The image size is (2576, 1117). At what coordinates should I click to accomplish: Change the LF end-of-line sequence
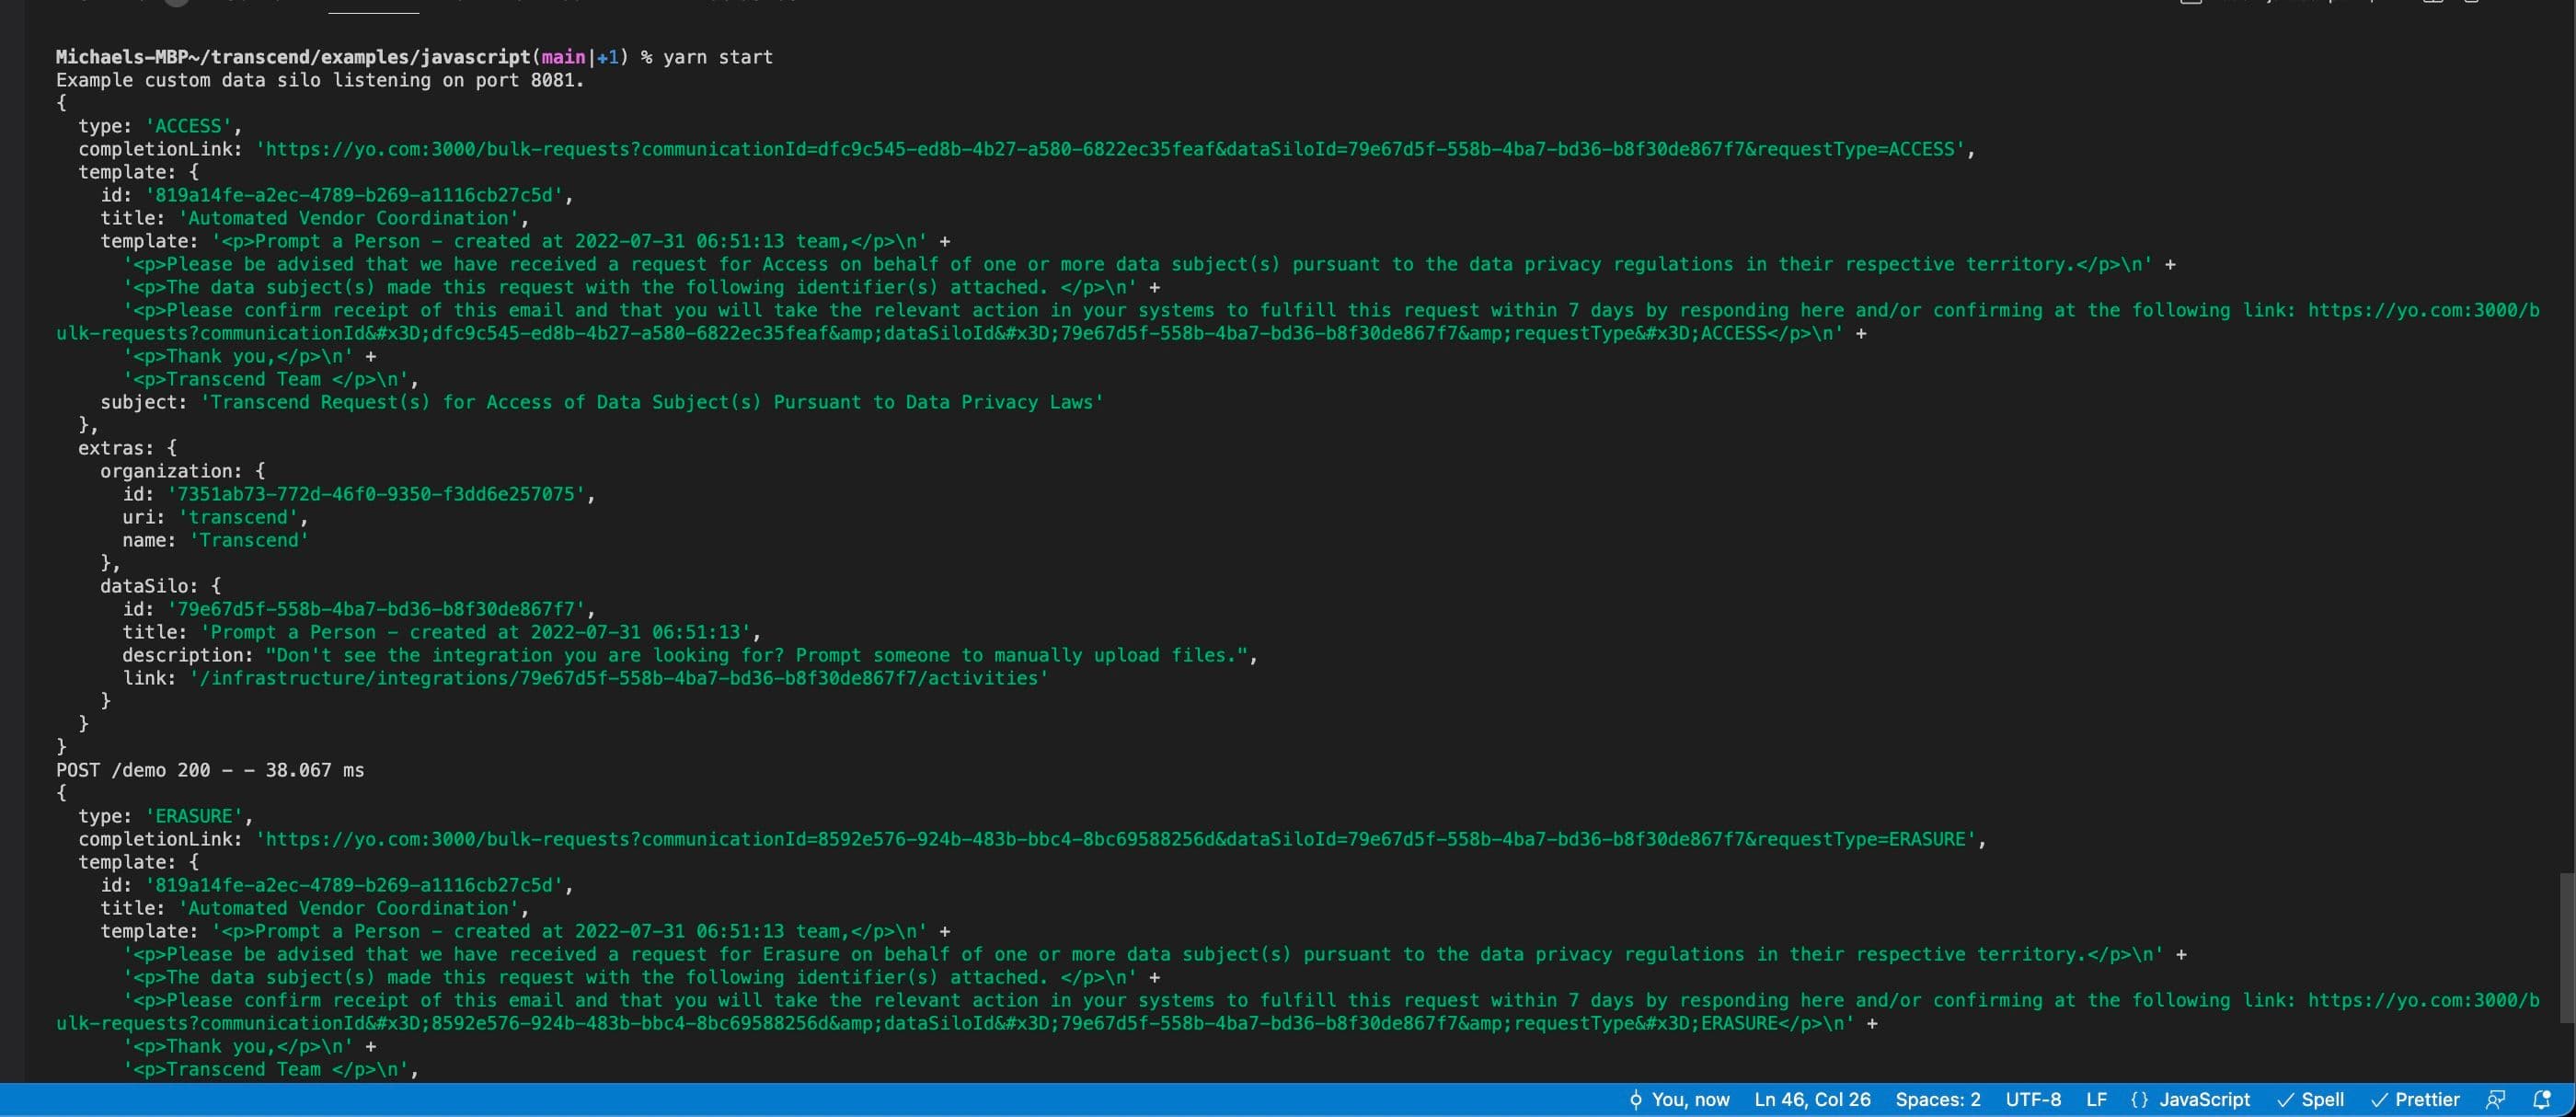pos(2096,1099)
